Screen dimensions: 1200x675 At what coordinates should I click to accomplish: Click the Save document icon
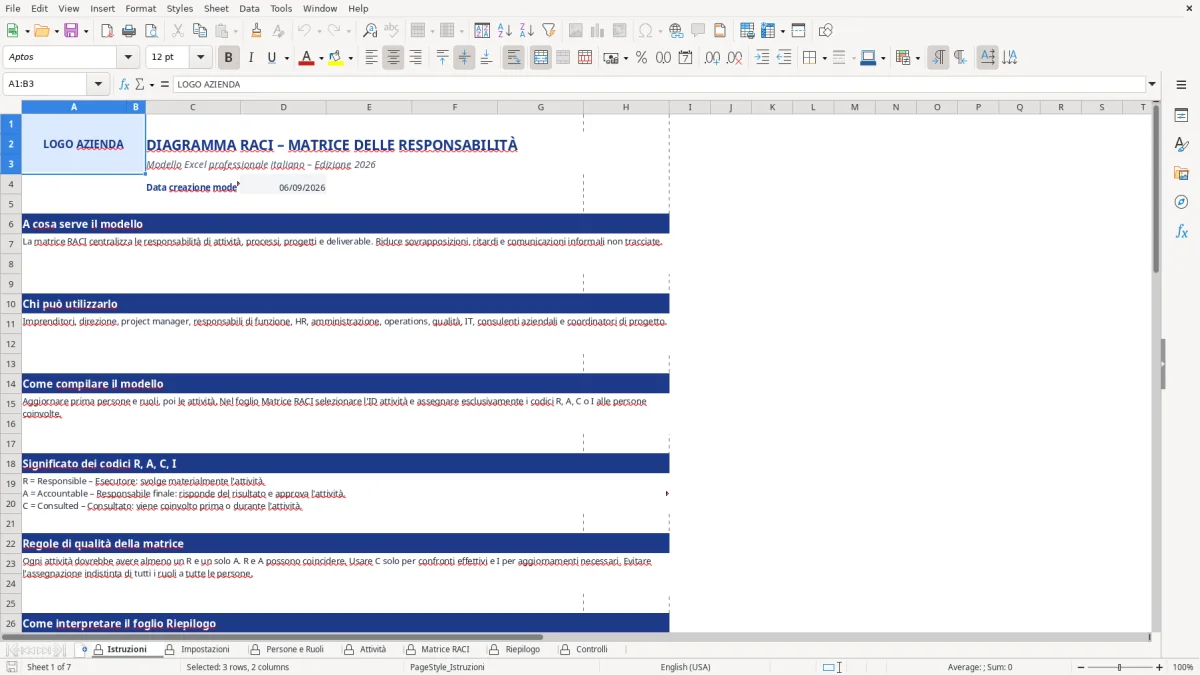[x=71, y=31]
